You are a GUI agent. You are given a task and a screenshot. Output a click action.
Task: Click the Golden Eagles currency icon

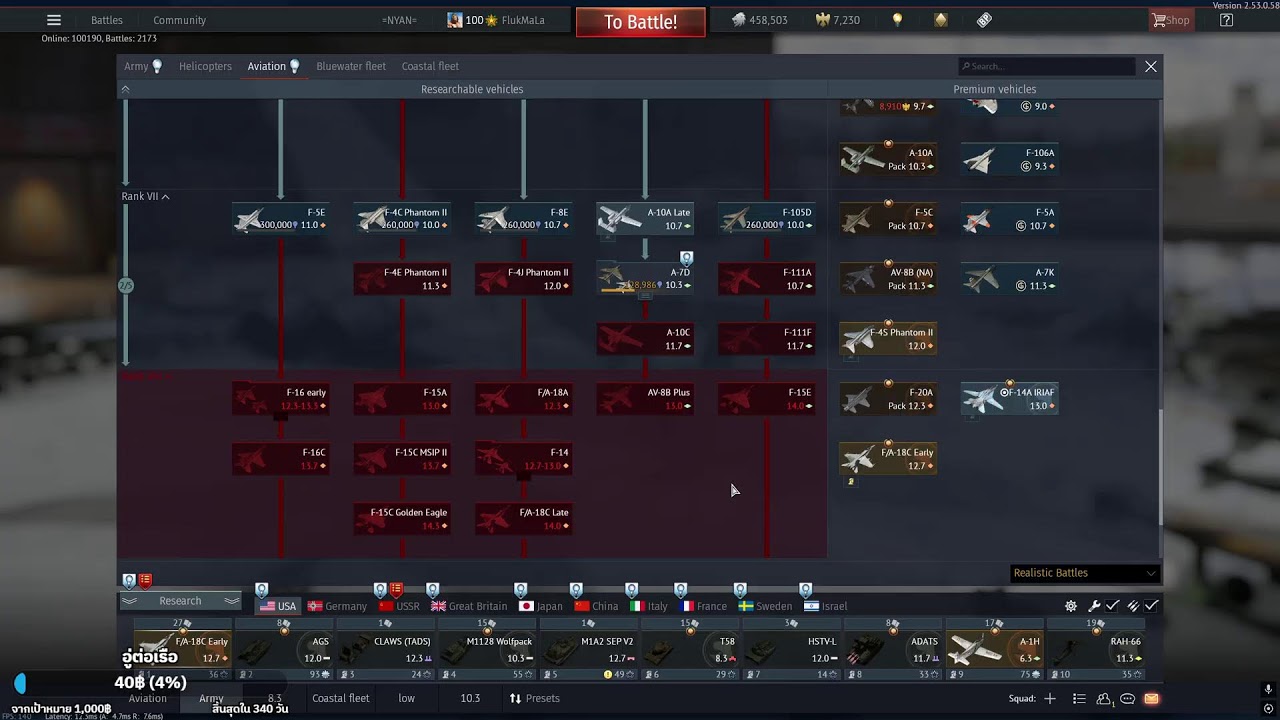point(824,20)
